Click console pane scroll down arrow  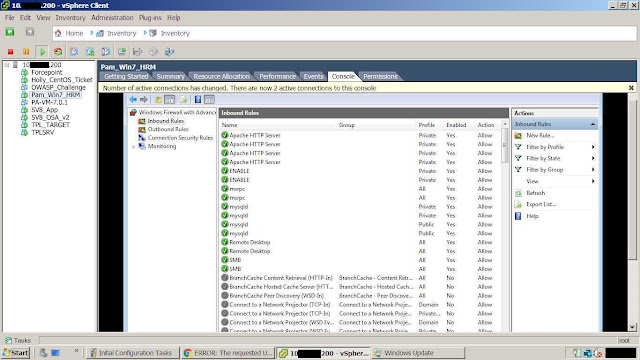click(x=632, y=327)
